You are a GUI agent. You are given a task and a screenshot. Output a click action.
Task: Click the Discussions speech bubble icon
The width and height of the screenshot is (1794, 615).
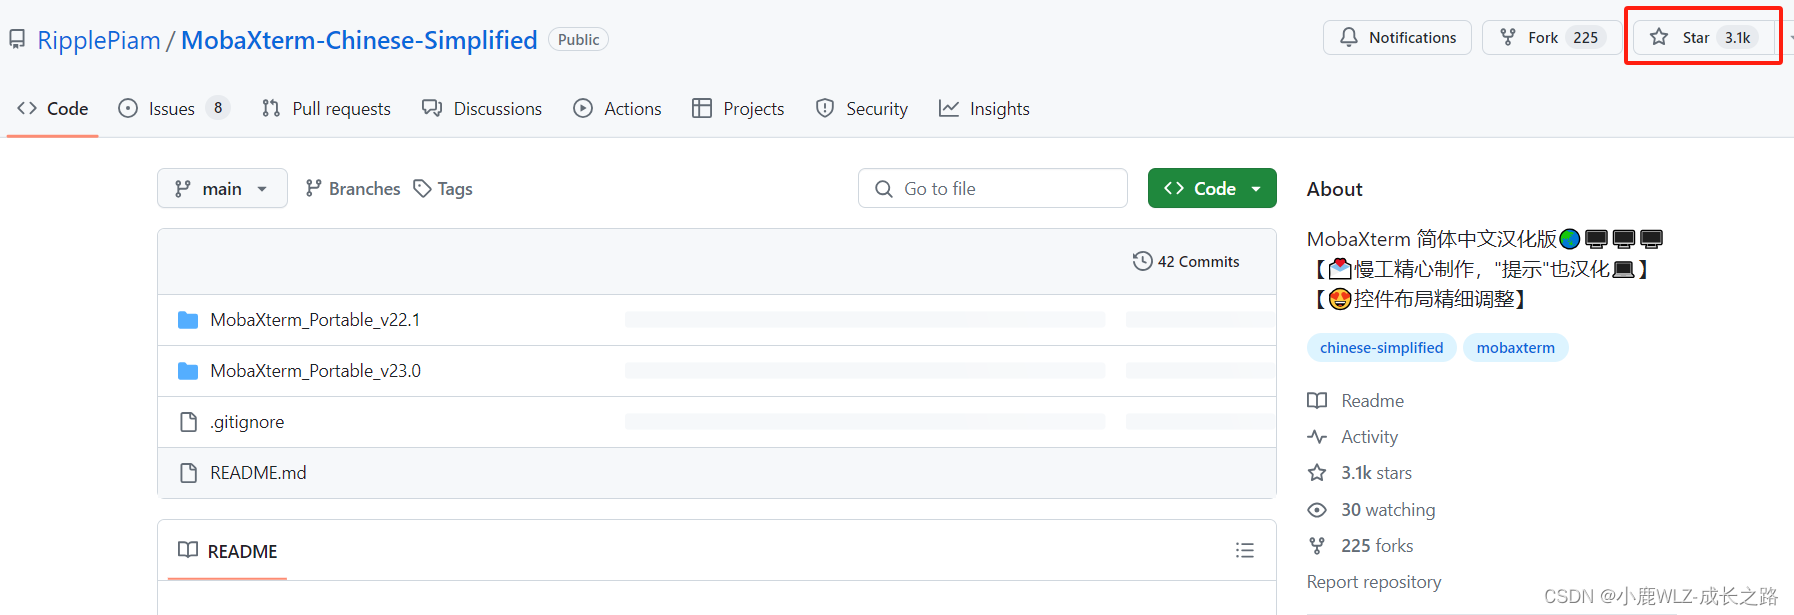[x=432, y=108]
